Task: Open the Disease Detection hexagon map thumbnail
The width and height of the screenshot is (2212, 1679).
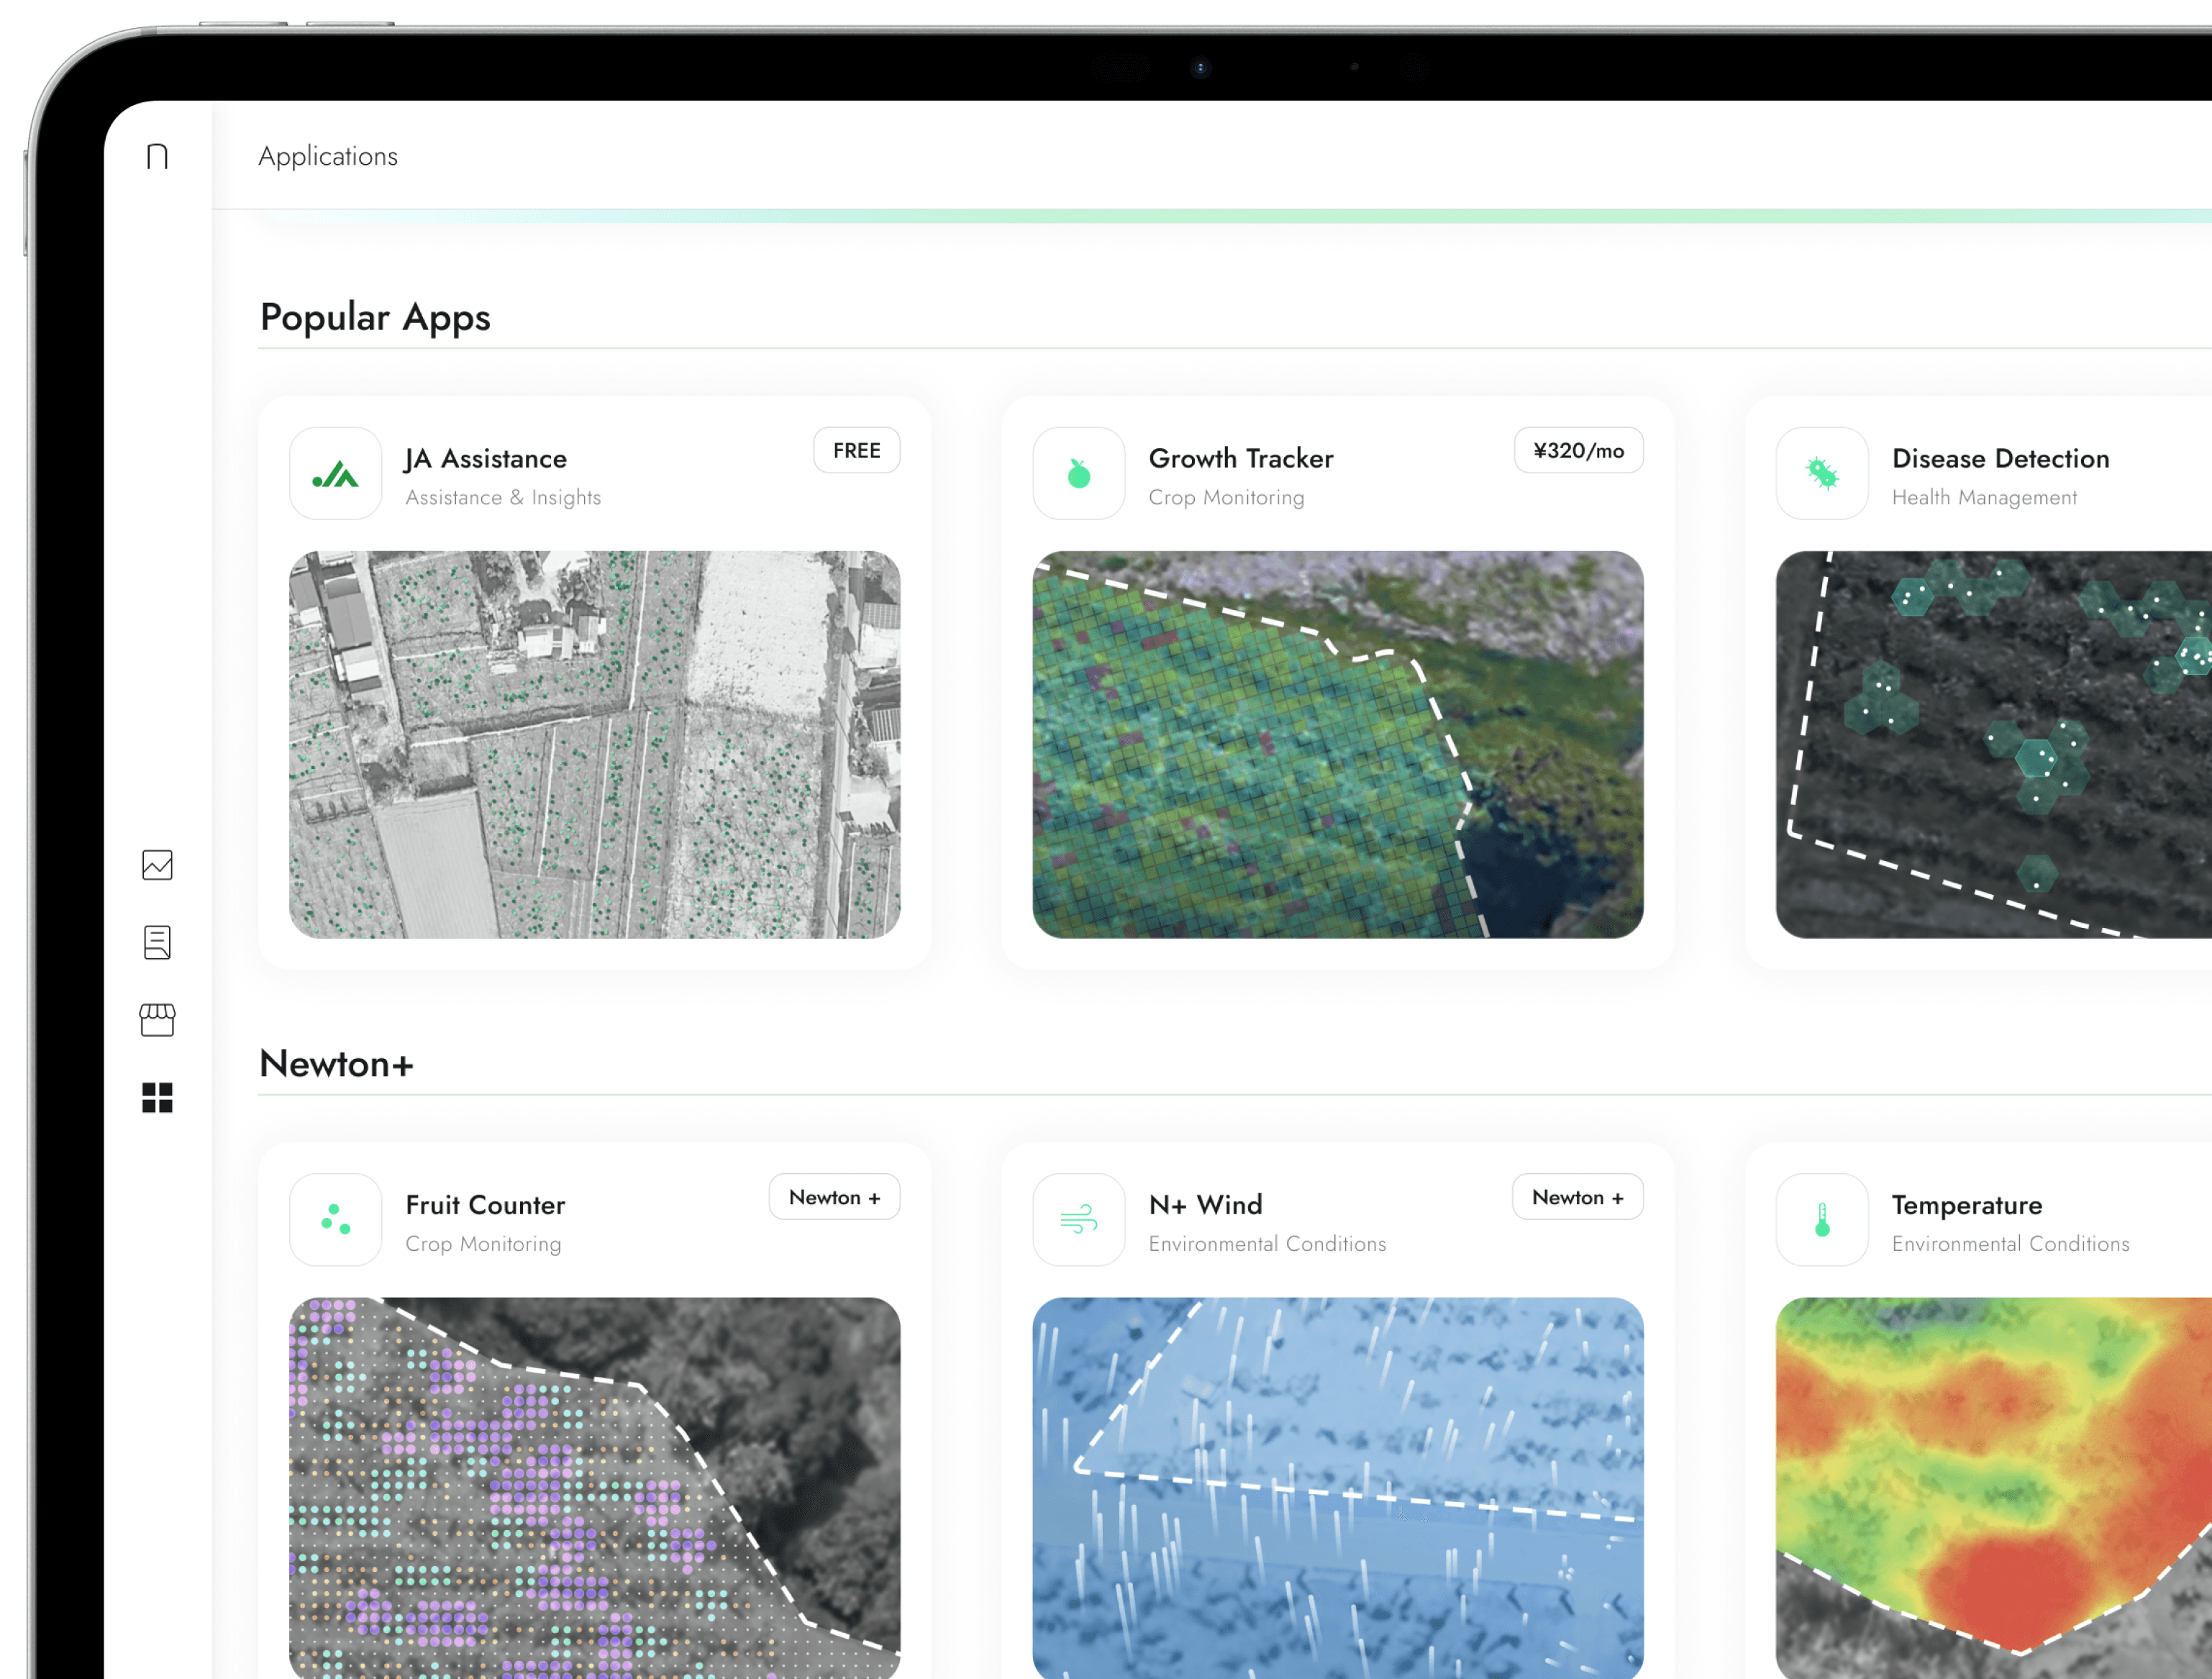Action: [1994, 744]
